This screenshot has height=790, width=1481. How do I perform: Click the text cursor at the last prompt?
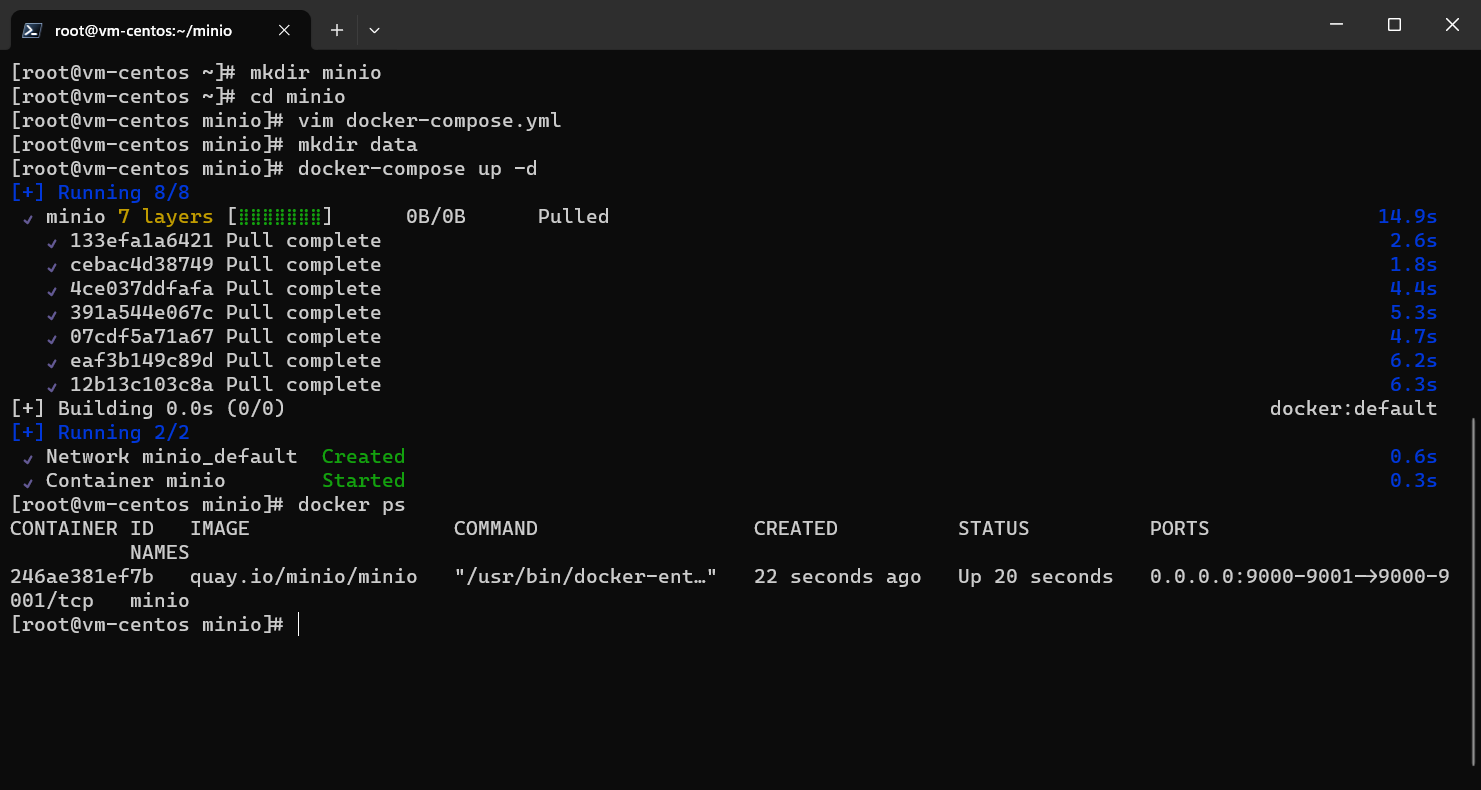298,625
